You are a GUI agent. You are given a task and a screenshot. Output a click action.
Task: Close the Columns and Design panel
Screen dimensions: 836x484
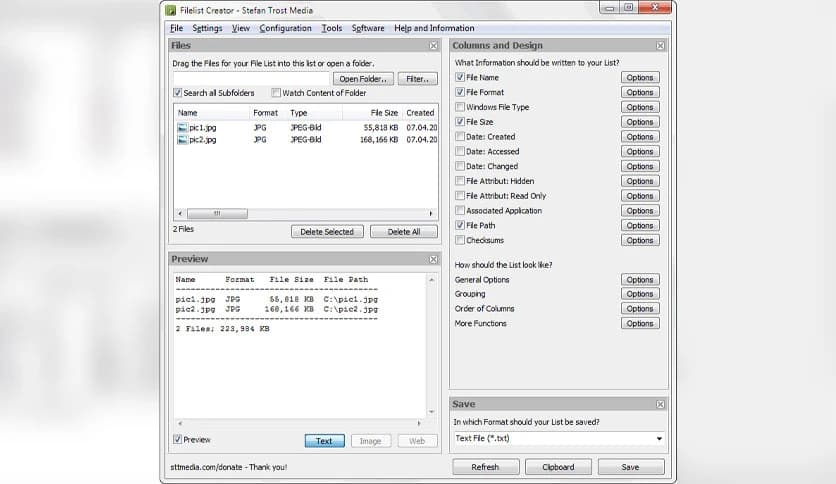tap(661, 46)
